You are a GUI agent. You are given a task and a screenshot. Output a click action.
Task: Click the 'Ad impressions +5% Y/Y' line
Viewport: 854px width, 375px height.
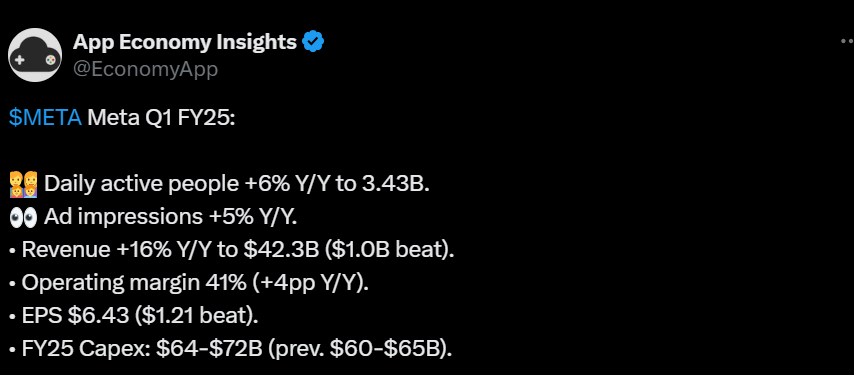(x=170, y=217)
